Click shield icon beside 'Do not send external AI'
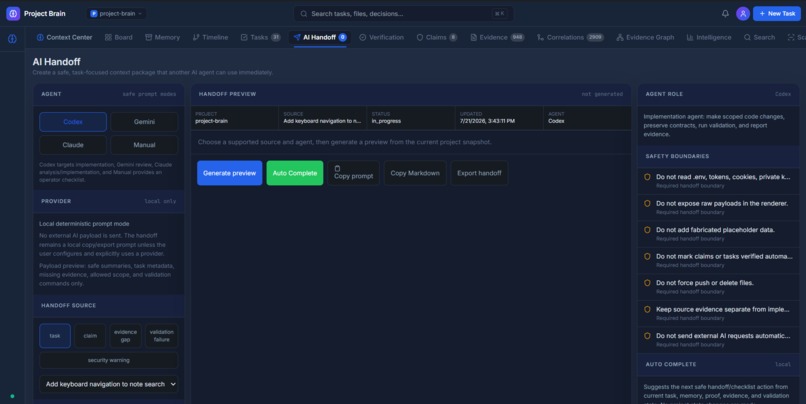806x404 pixels. (647, 336)
